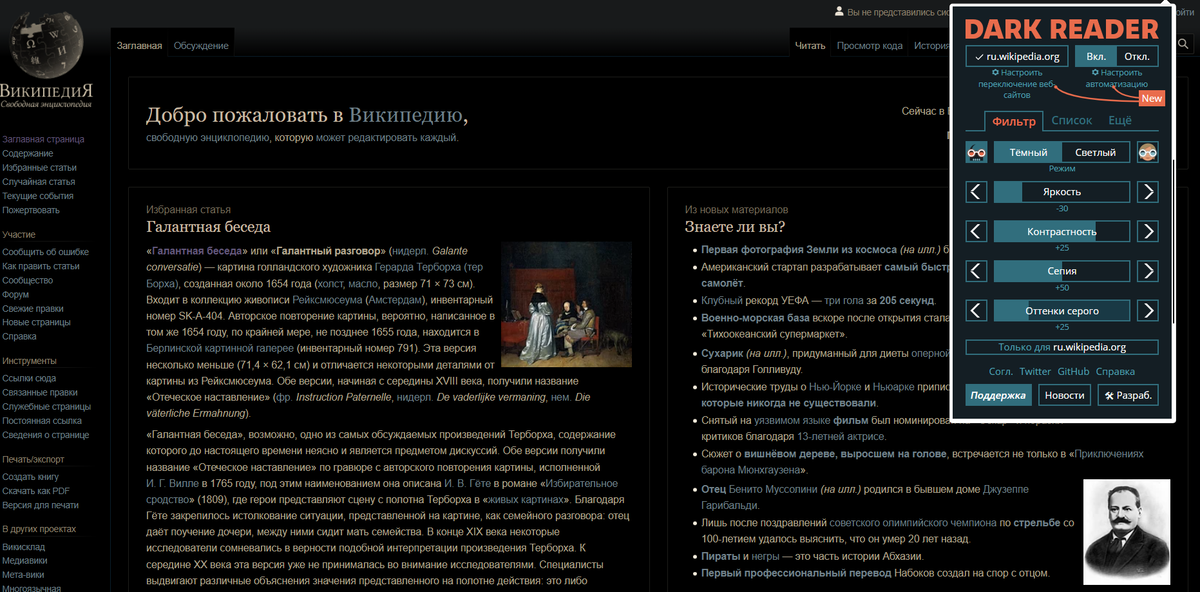Increase grayscale with the right arrow
Viewport: 1200px width, 592px height.
click(1148, 311)
